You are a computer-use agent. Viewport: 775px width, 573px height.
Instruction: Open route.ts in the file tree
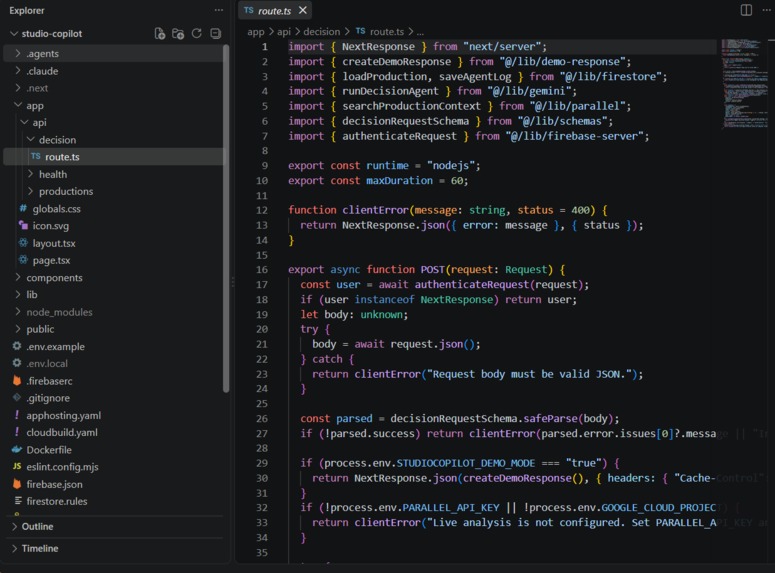pyautogui.click(x=113, y=157)
